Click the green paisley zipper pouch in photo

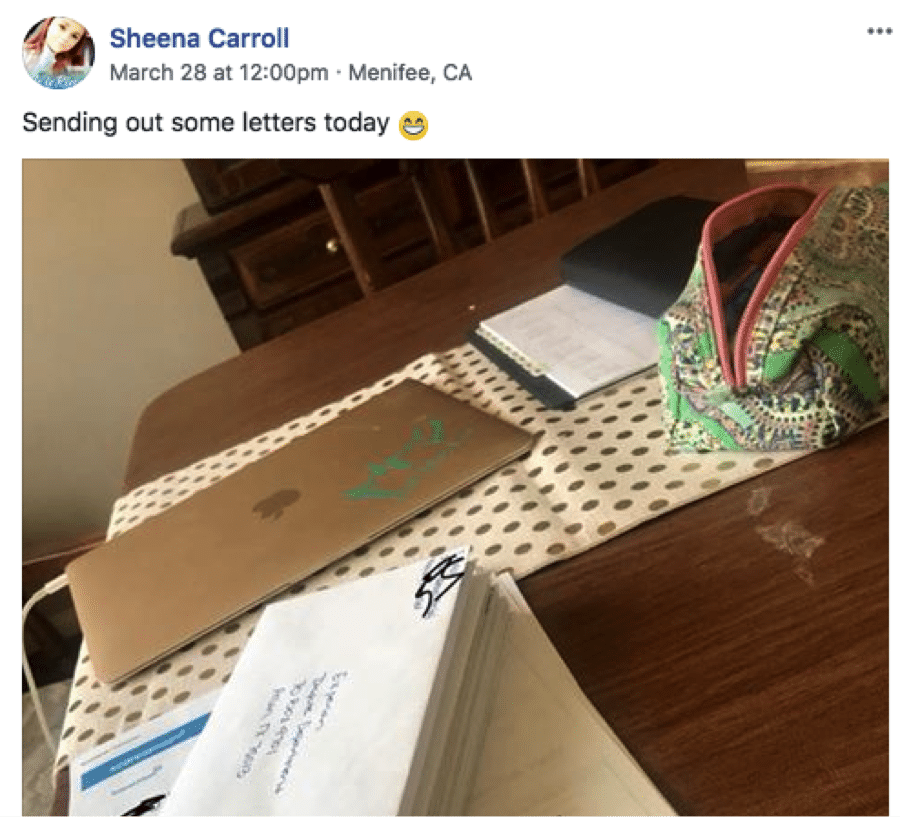pos(775,322)
